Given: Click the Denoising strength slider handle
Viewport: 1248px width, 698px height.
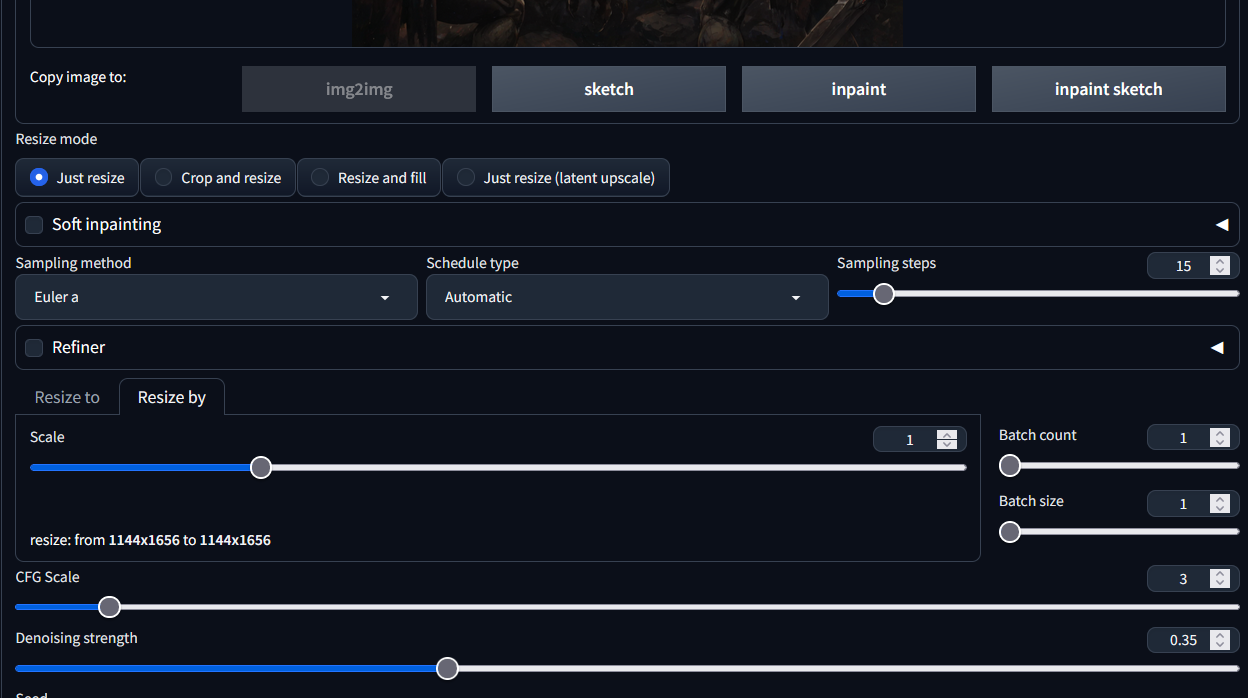Looking at the screenshot, I should click(448, 668).
